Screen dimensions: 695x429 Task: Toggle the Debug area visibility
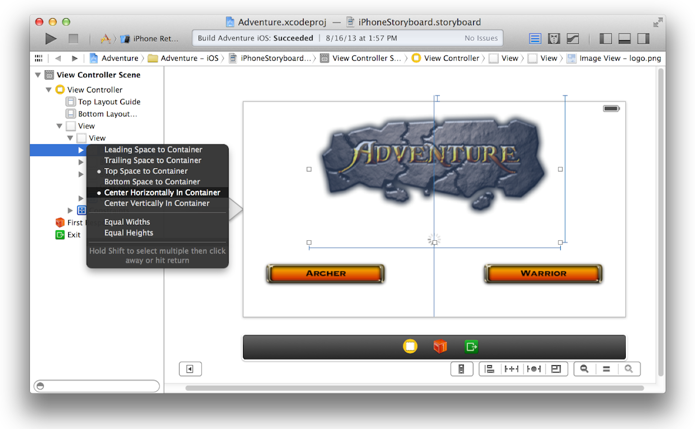pyautogui.click(x=625, y=39)
